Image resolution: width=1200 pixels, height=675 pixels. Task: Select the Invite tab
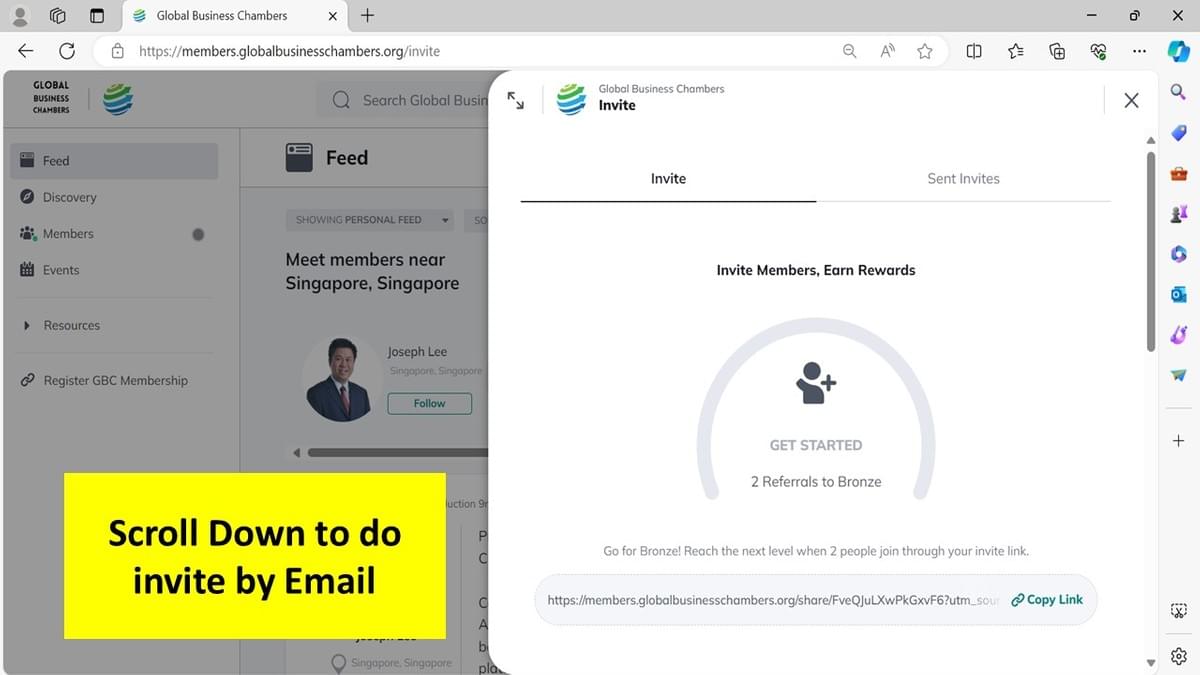[668, 178]
